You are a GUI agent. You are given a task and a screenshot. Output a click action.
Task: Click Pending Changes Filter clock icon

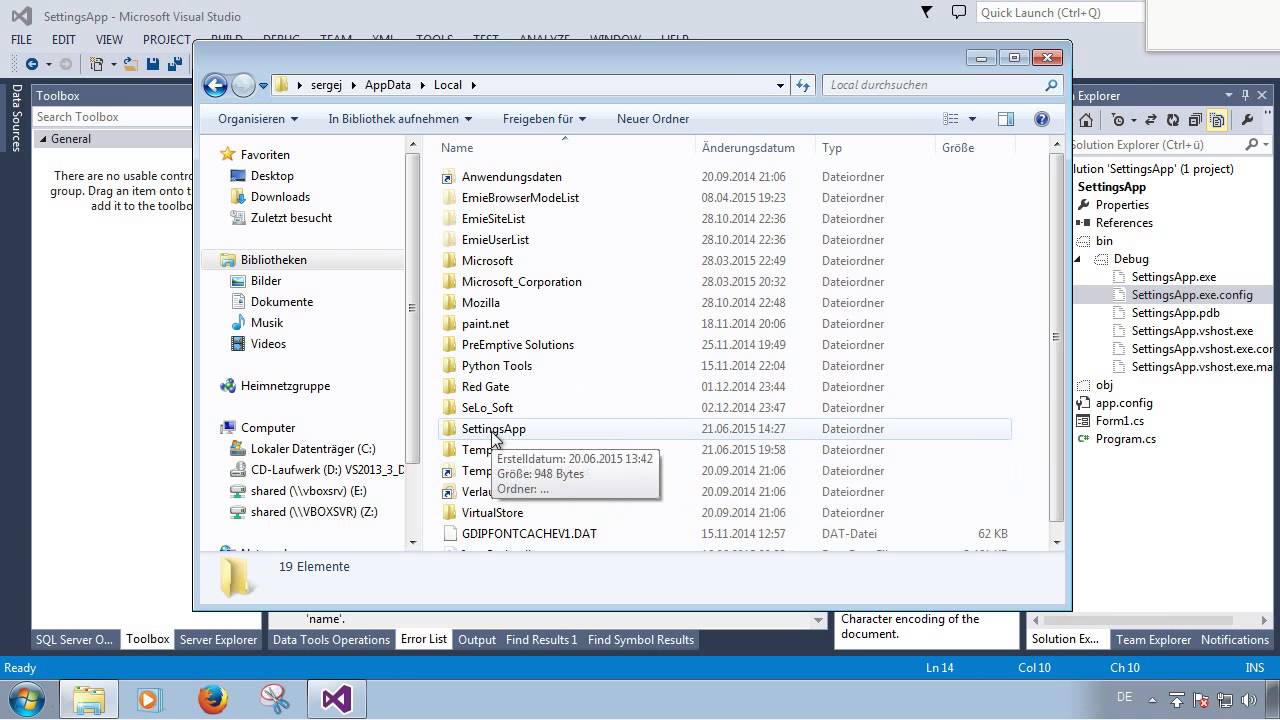tap(1119, 120)
